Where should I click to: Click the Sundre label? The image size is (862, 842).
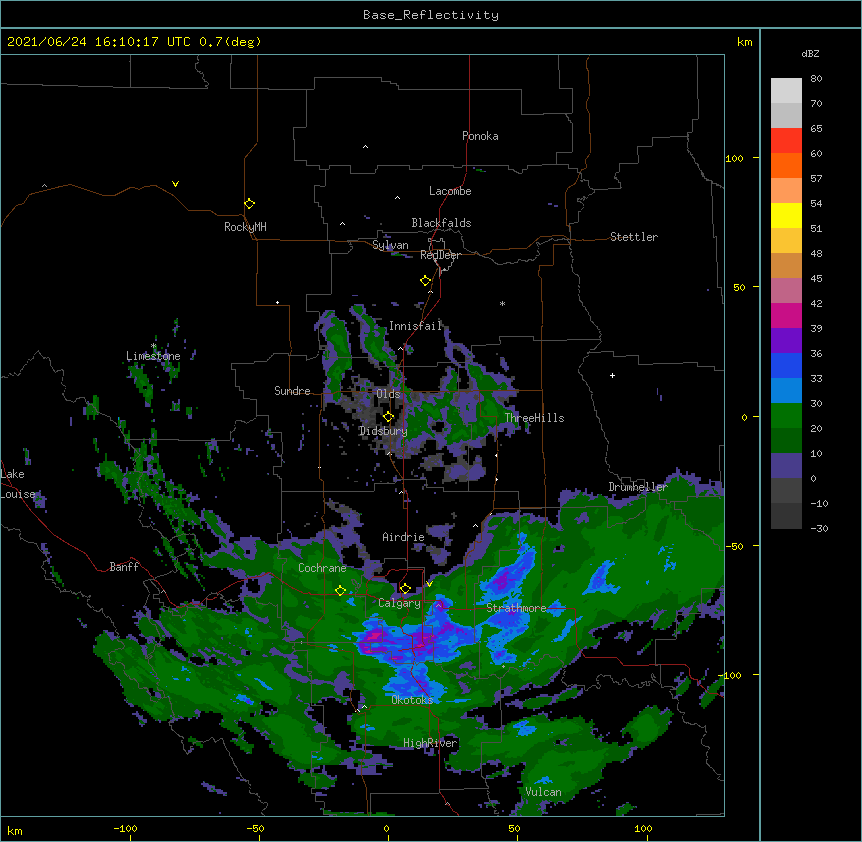[292, 391]
